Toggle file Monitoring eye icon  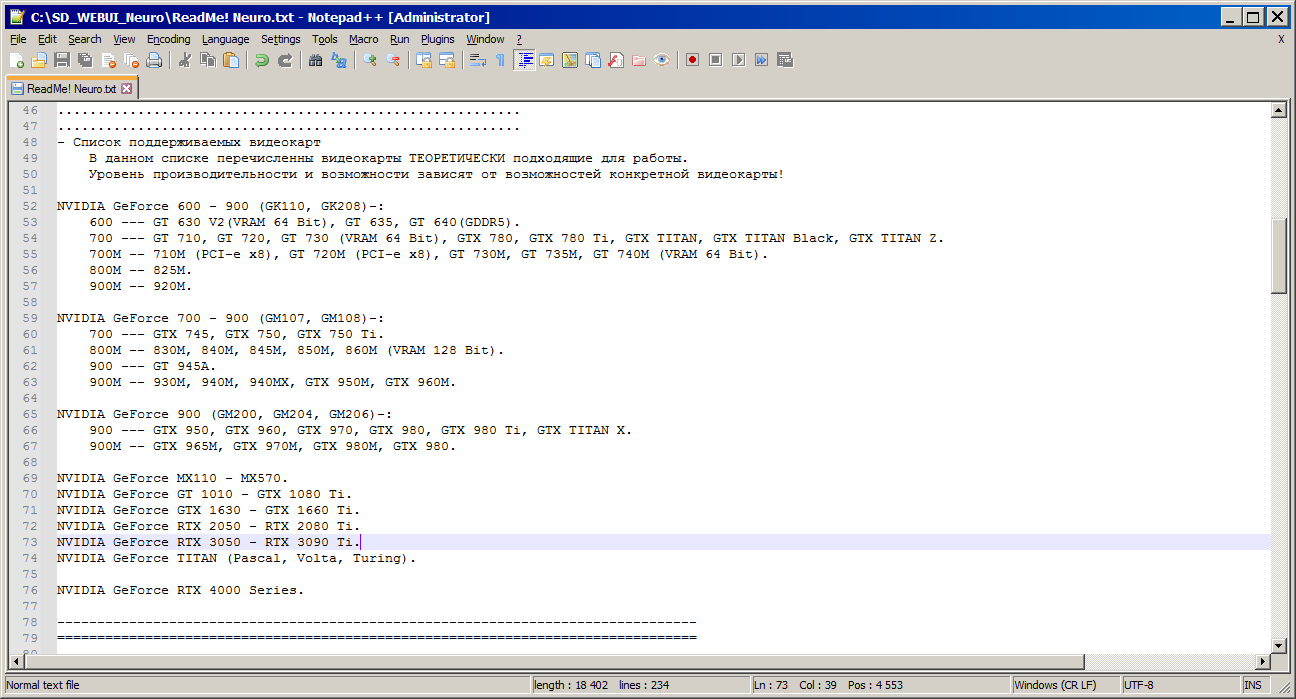(662, 60)
